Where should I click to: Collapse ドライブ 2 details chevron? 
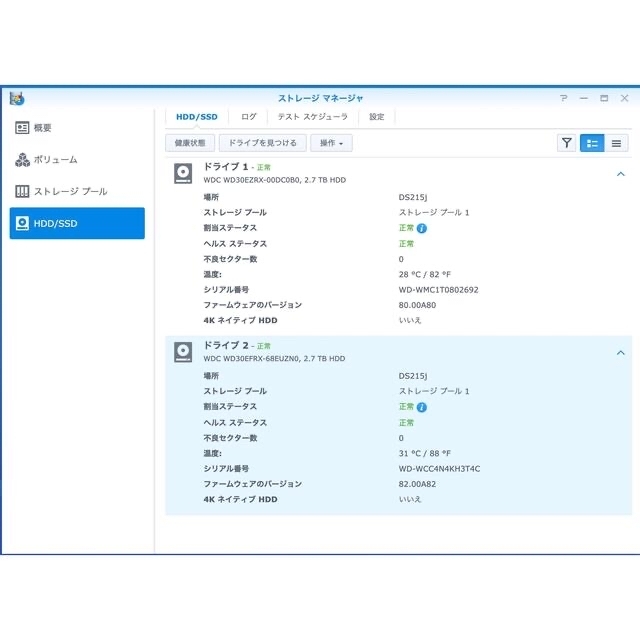(620, 353)
